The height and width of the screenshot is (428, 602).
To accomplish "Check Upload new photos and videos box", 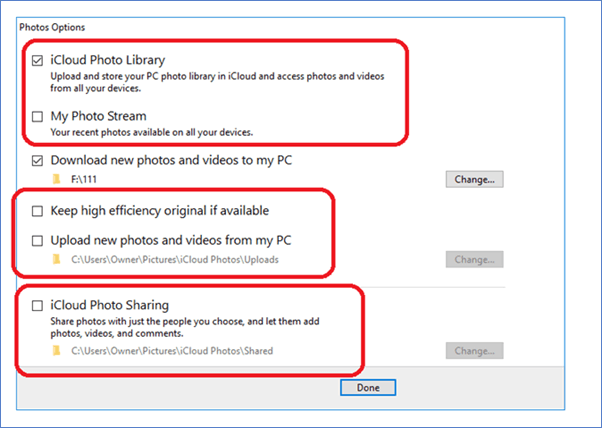I will click(x=38, y=241).
